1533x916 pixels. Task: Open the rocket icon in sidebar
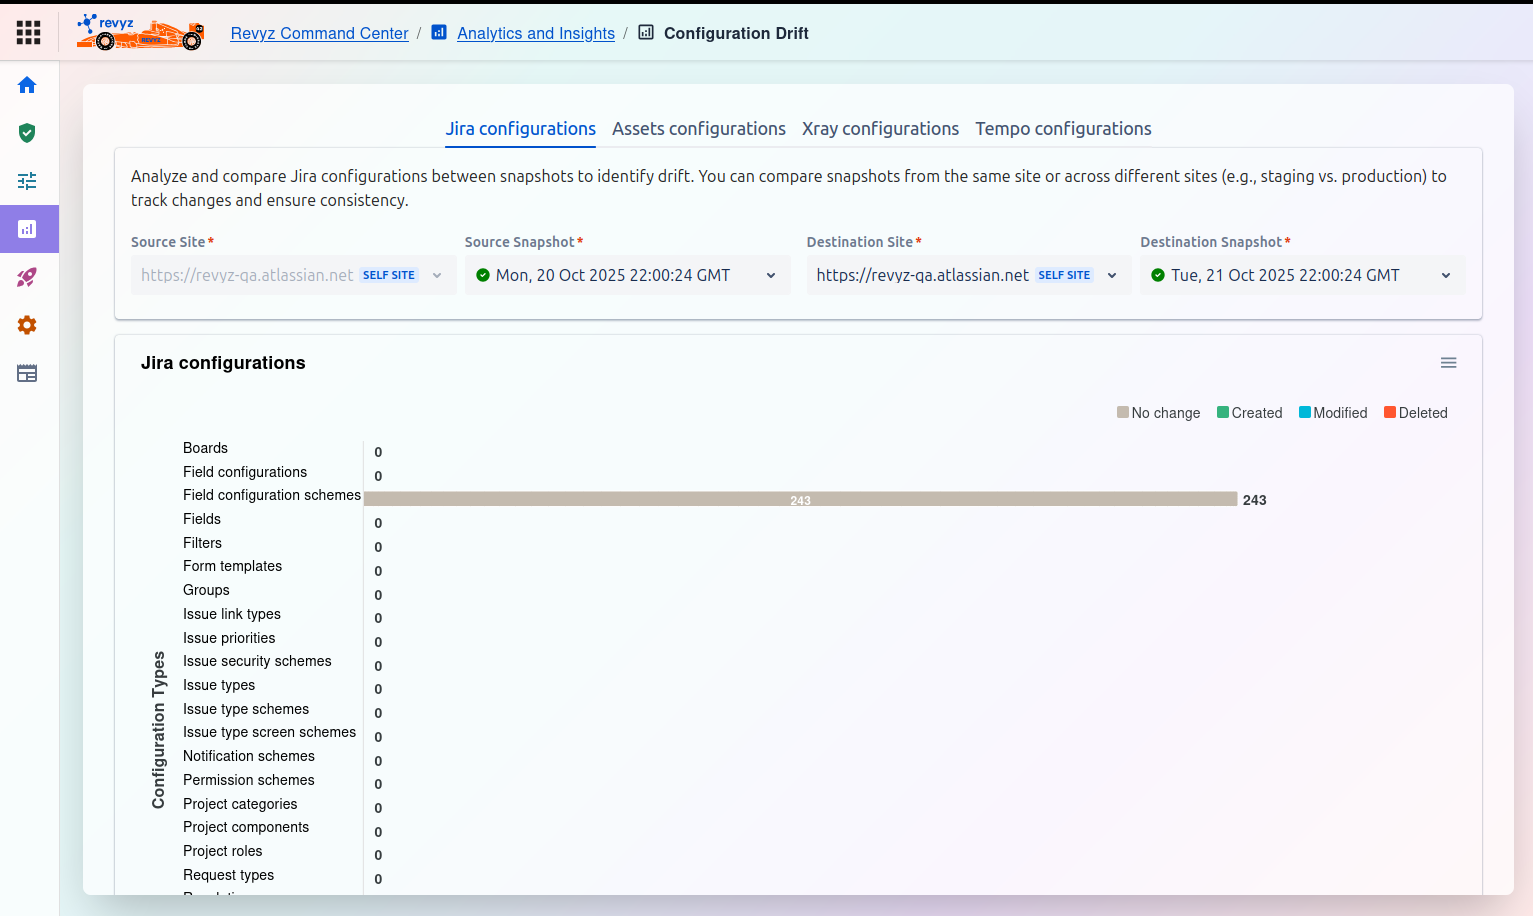(x=27, y=277)
